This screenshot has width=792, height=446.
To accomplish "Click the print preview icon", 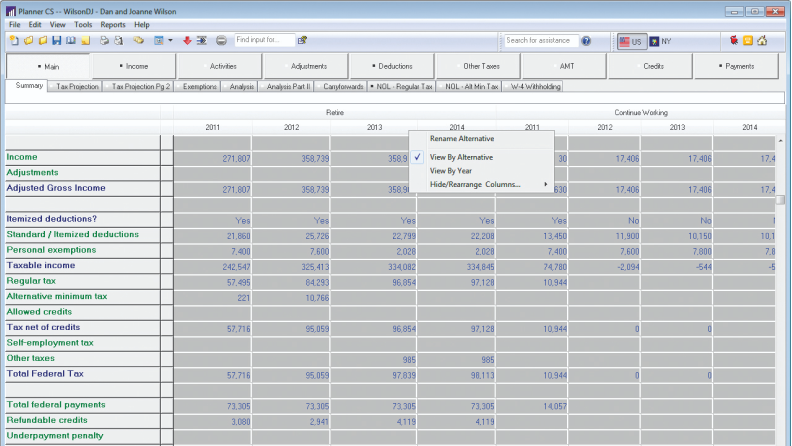I will pos(119,40).
